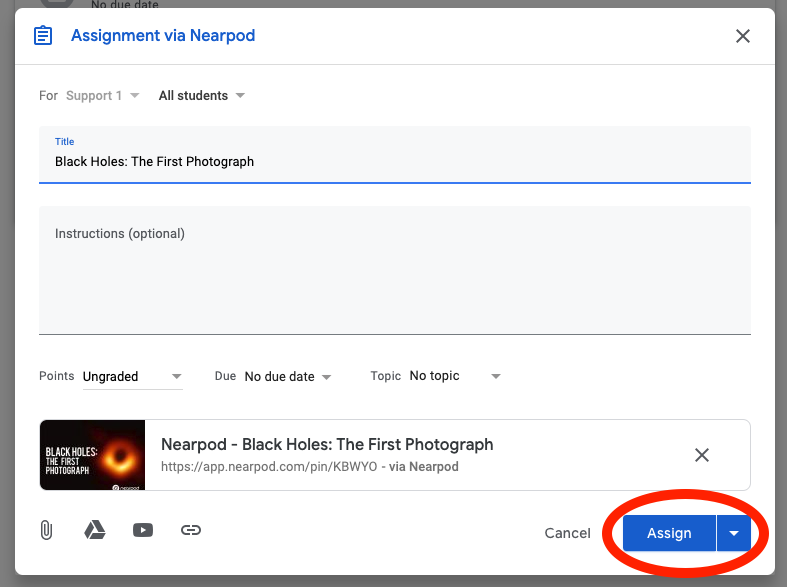Attach a file using the paperclip icon

pos(46,530)
